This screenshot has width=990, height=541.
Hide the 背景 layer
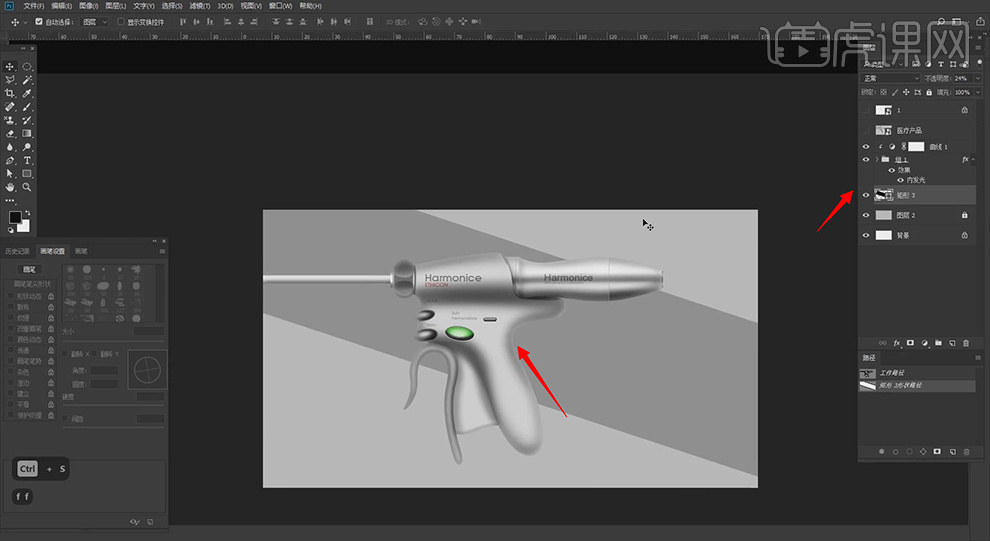point(866,235)
